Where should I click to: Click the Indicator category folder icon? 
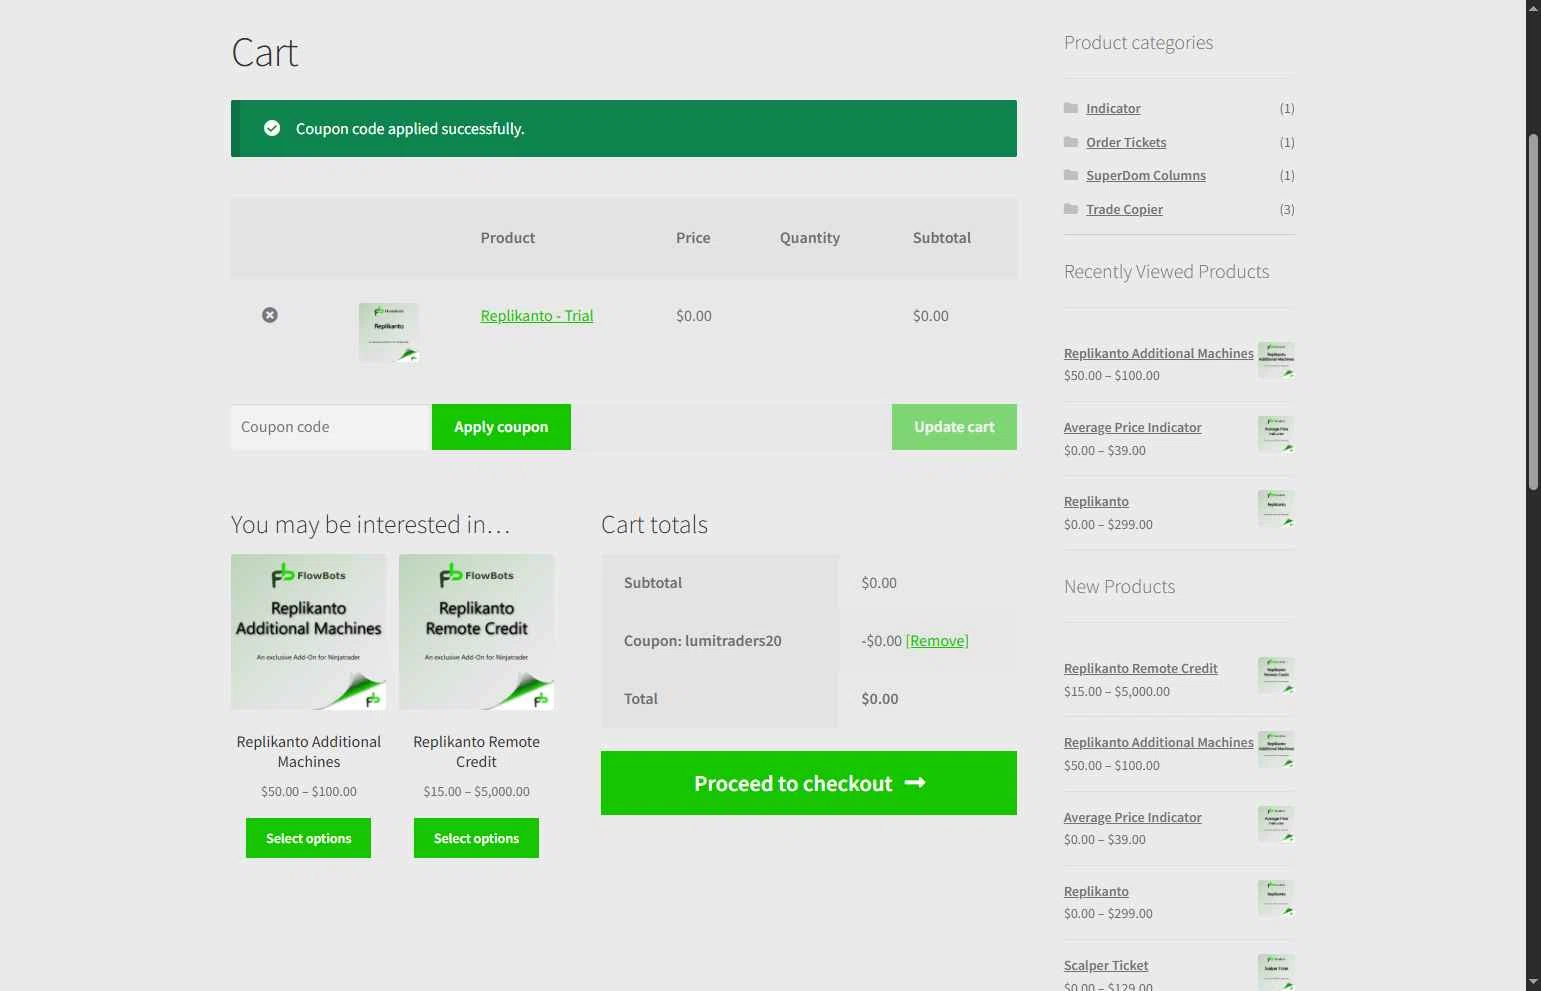click(1071, 108)
